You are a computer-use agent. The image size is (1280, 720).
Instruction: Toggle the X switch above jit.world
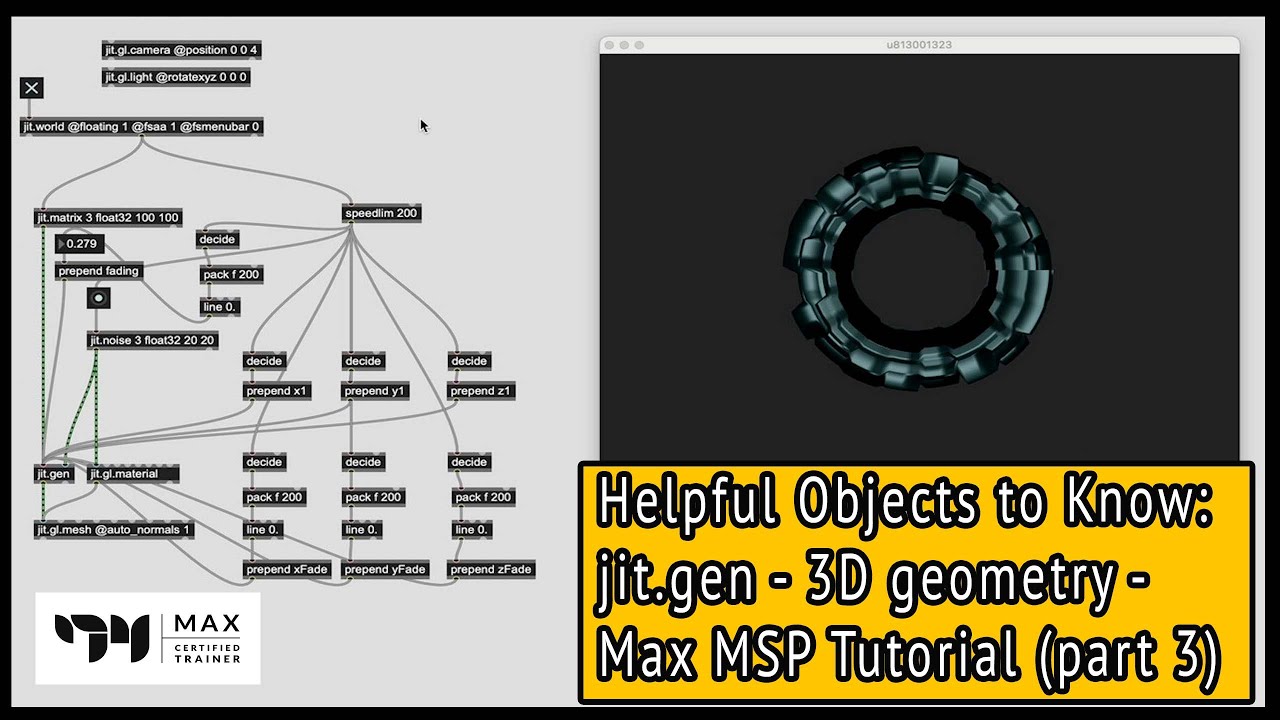coord(32,88)
